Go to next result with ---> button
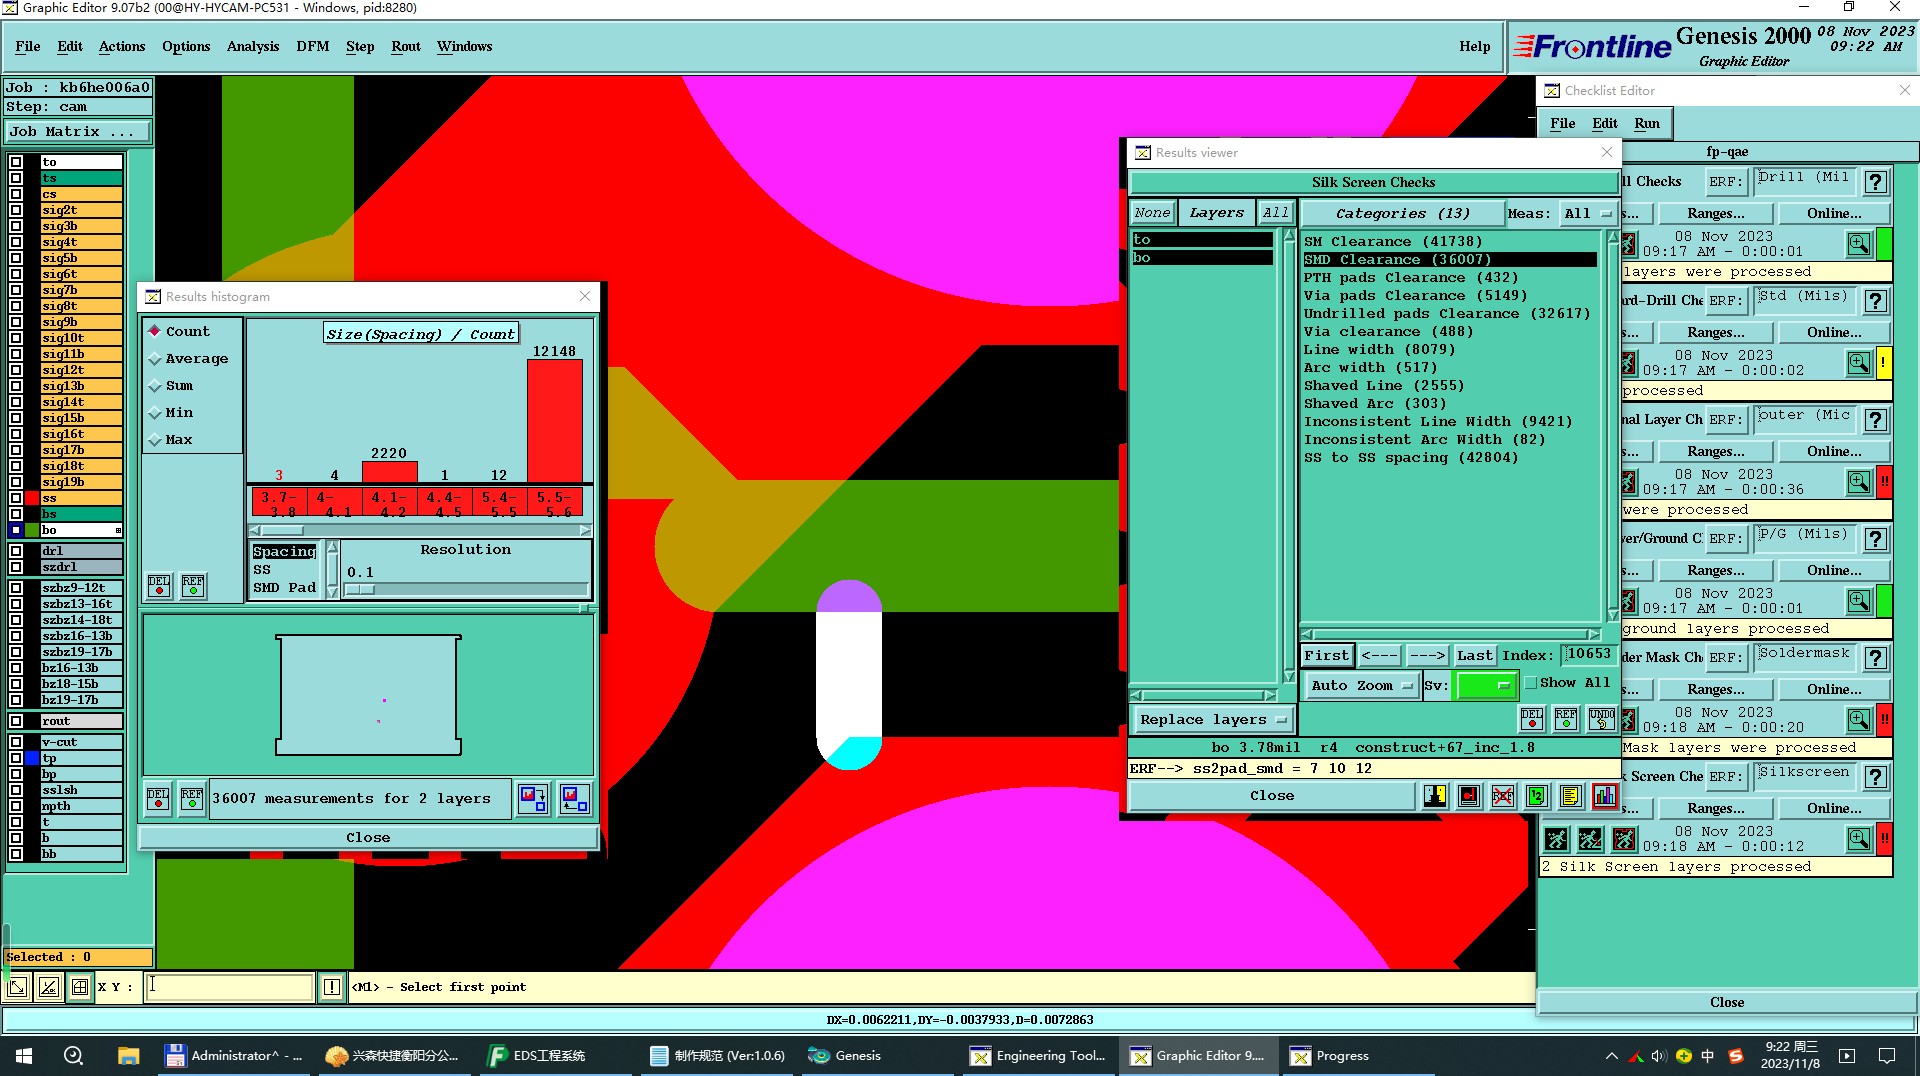1920x1076 pixels. 1427,656
